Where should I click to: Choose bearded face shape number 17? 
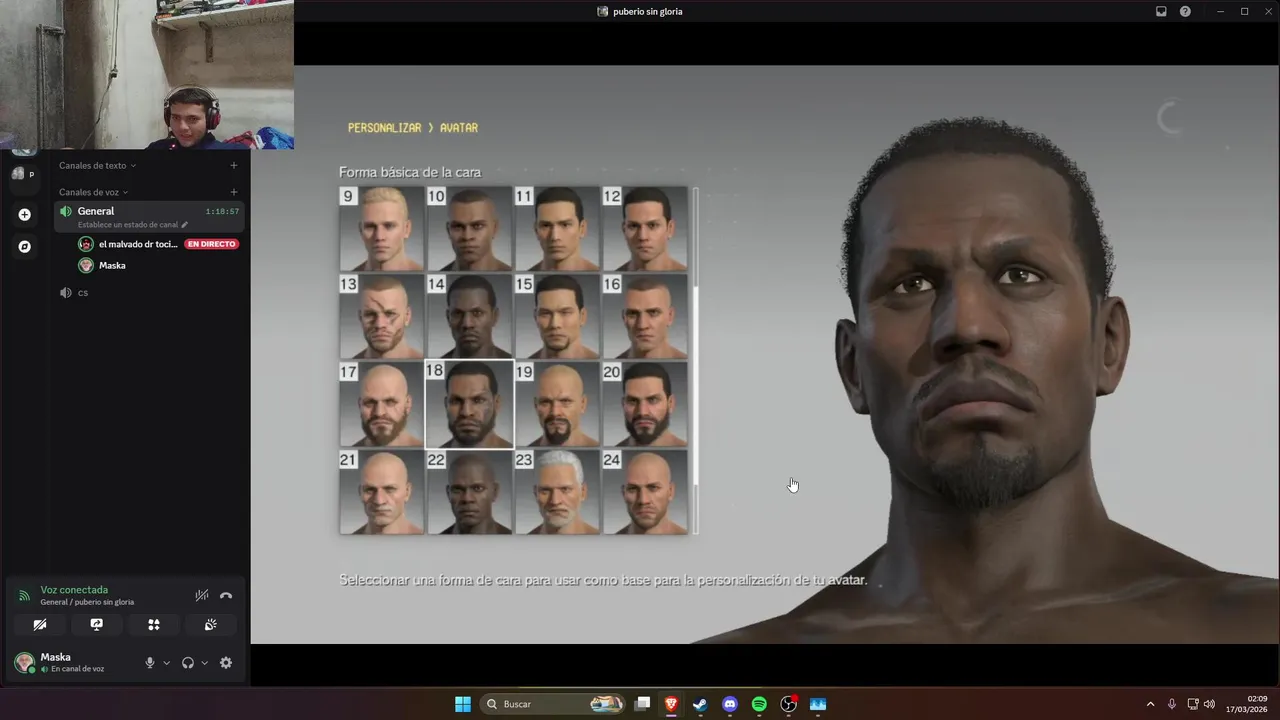coord(382,404)
